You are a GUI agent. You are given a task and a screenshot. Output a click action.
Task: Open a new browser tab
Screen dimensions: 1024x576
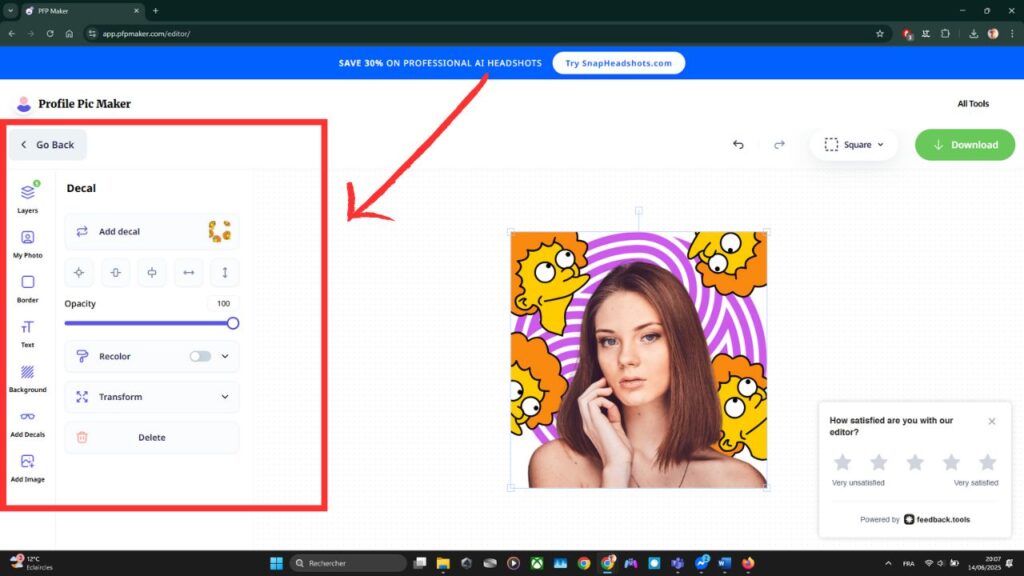[155, 10]
